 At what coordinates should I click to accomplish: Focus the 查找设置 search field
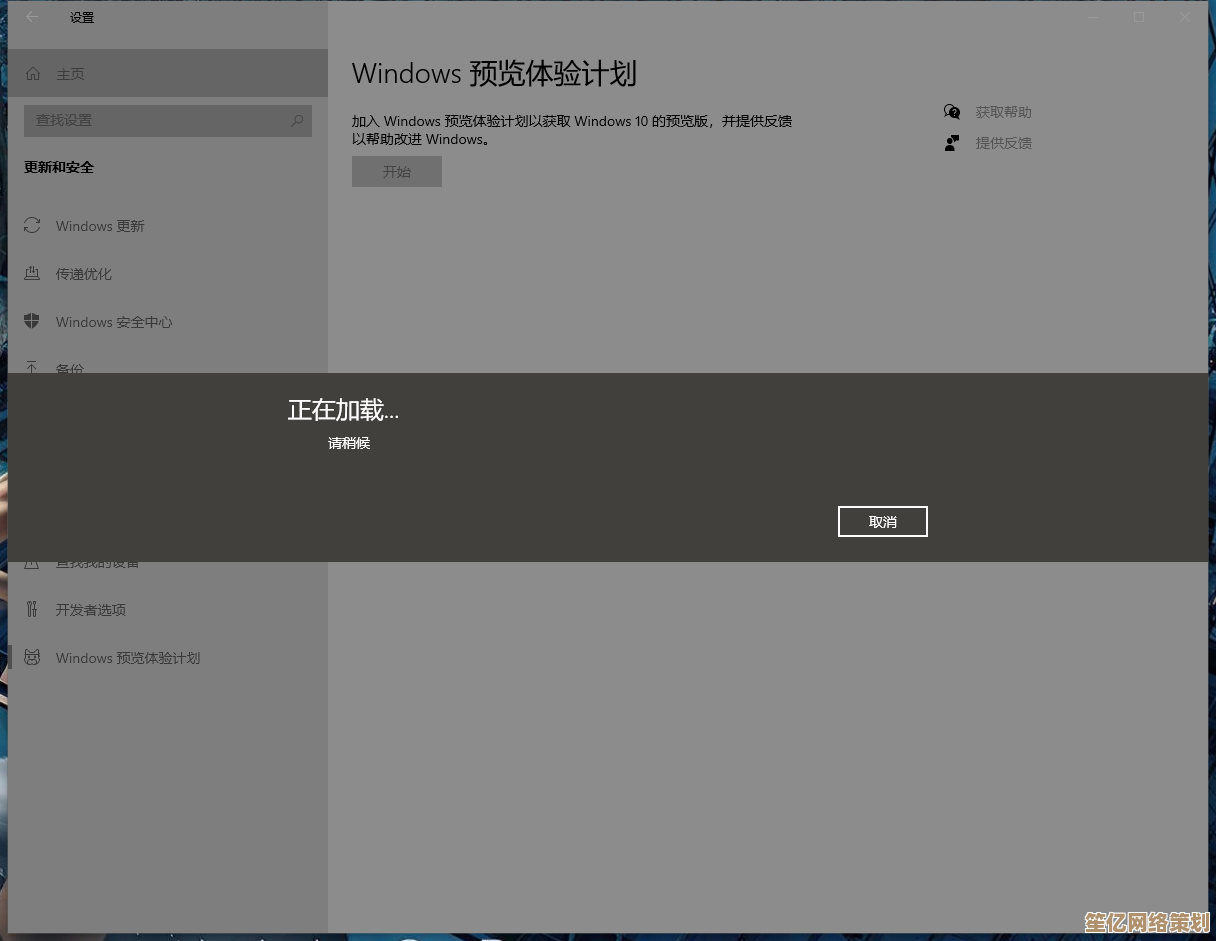155,120
